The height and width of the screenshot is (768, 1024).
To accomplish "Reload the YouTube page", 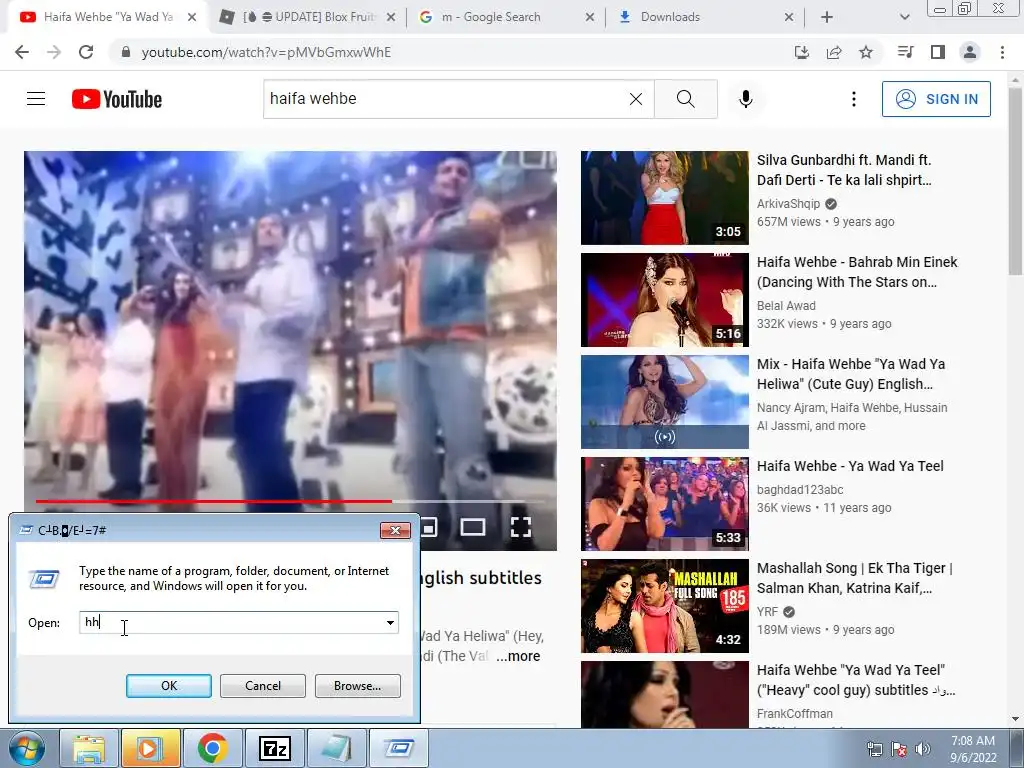I will pyautogui.click(x=86, y=52).
